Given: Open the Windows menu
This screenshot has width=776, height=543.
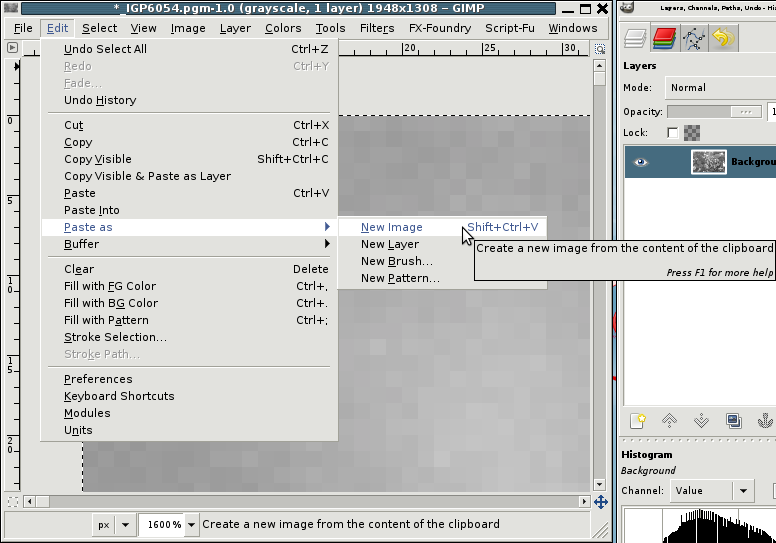Looking at the screenshot, I should tap(573, 28).
